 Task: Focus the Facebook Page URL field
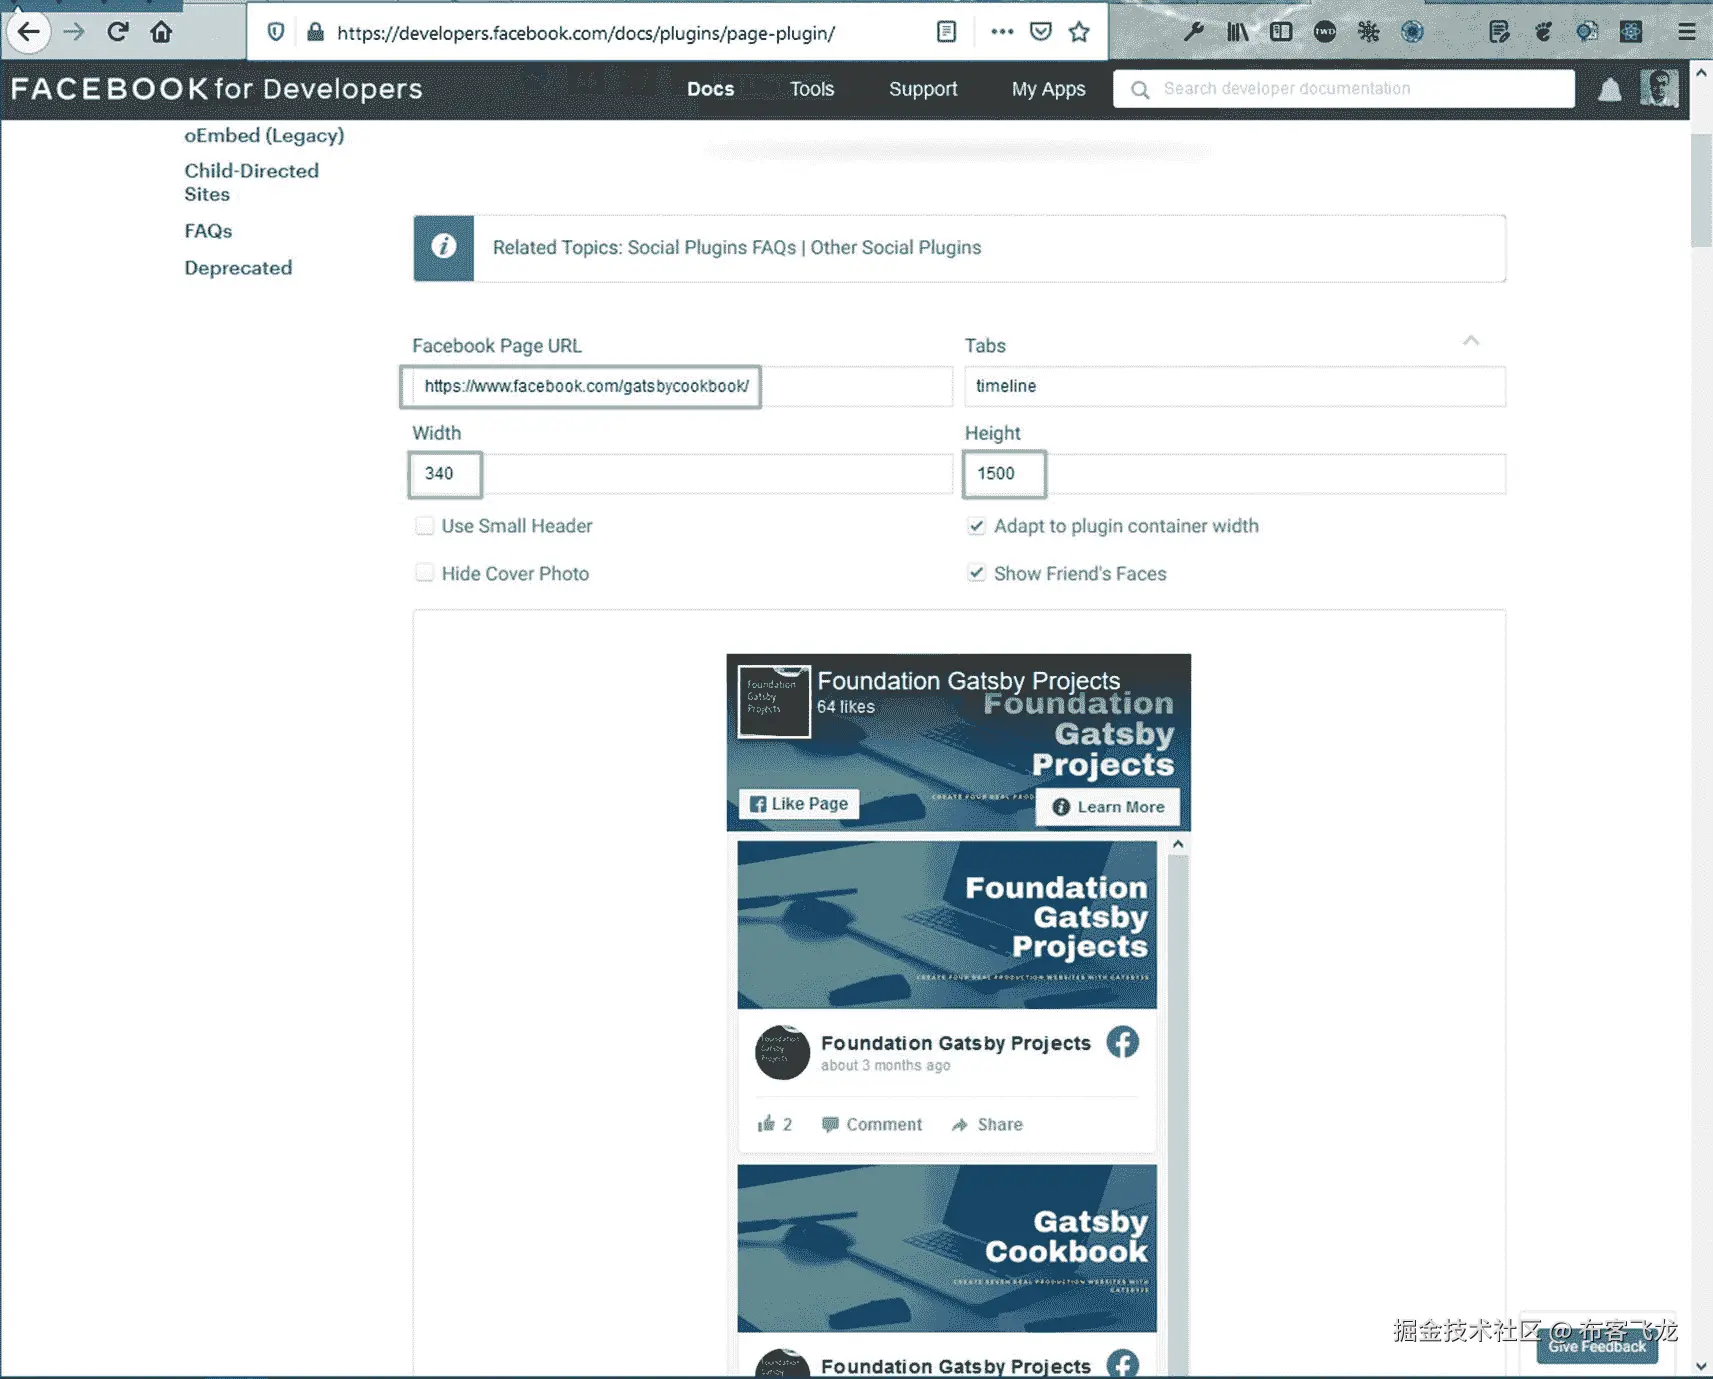[x=682, y=387]
